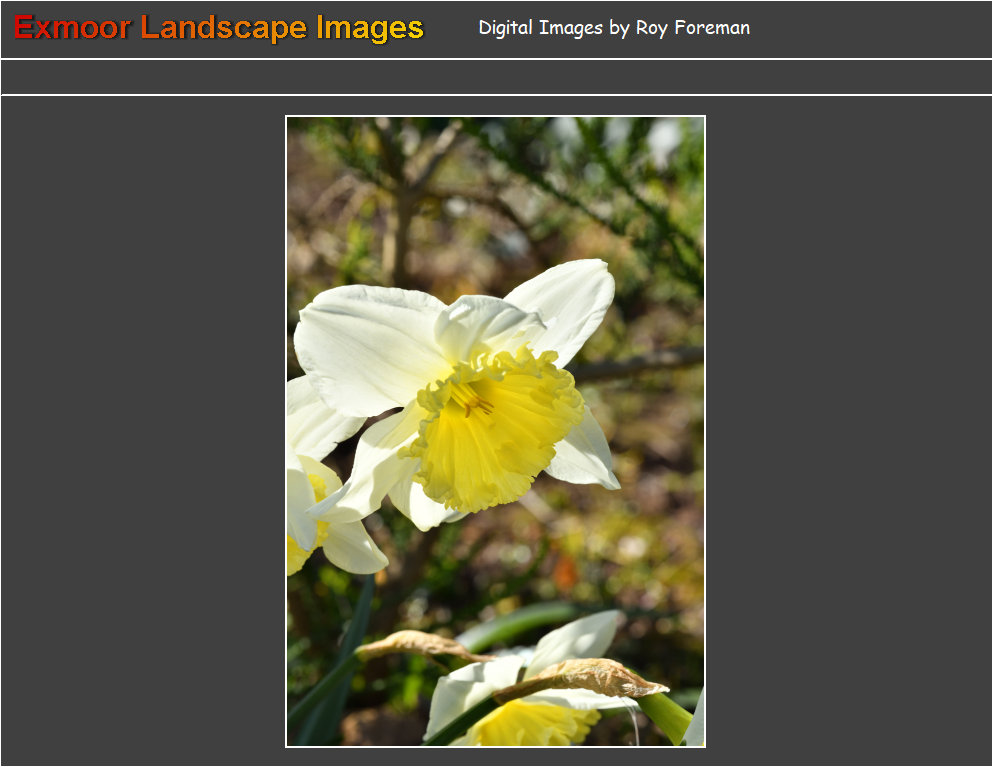This screenshot has height=767, width=993.
Task: Click the large daffodil's upper left white petal
Action: [x=365, y=345]
